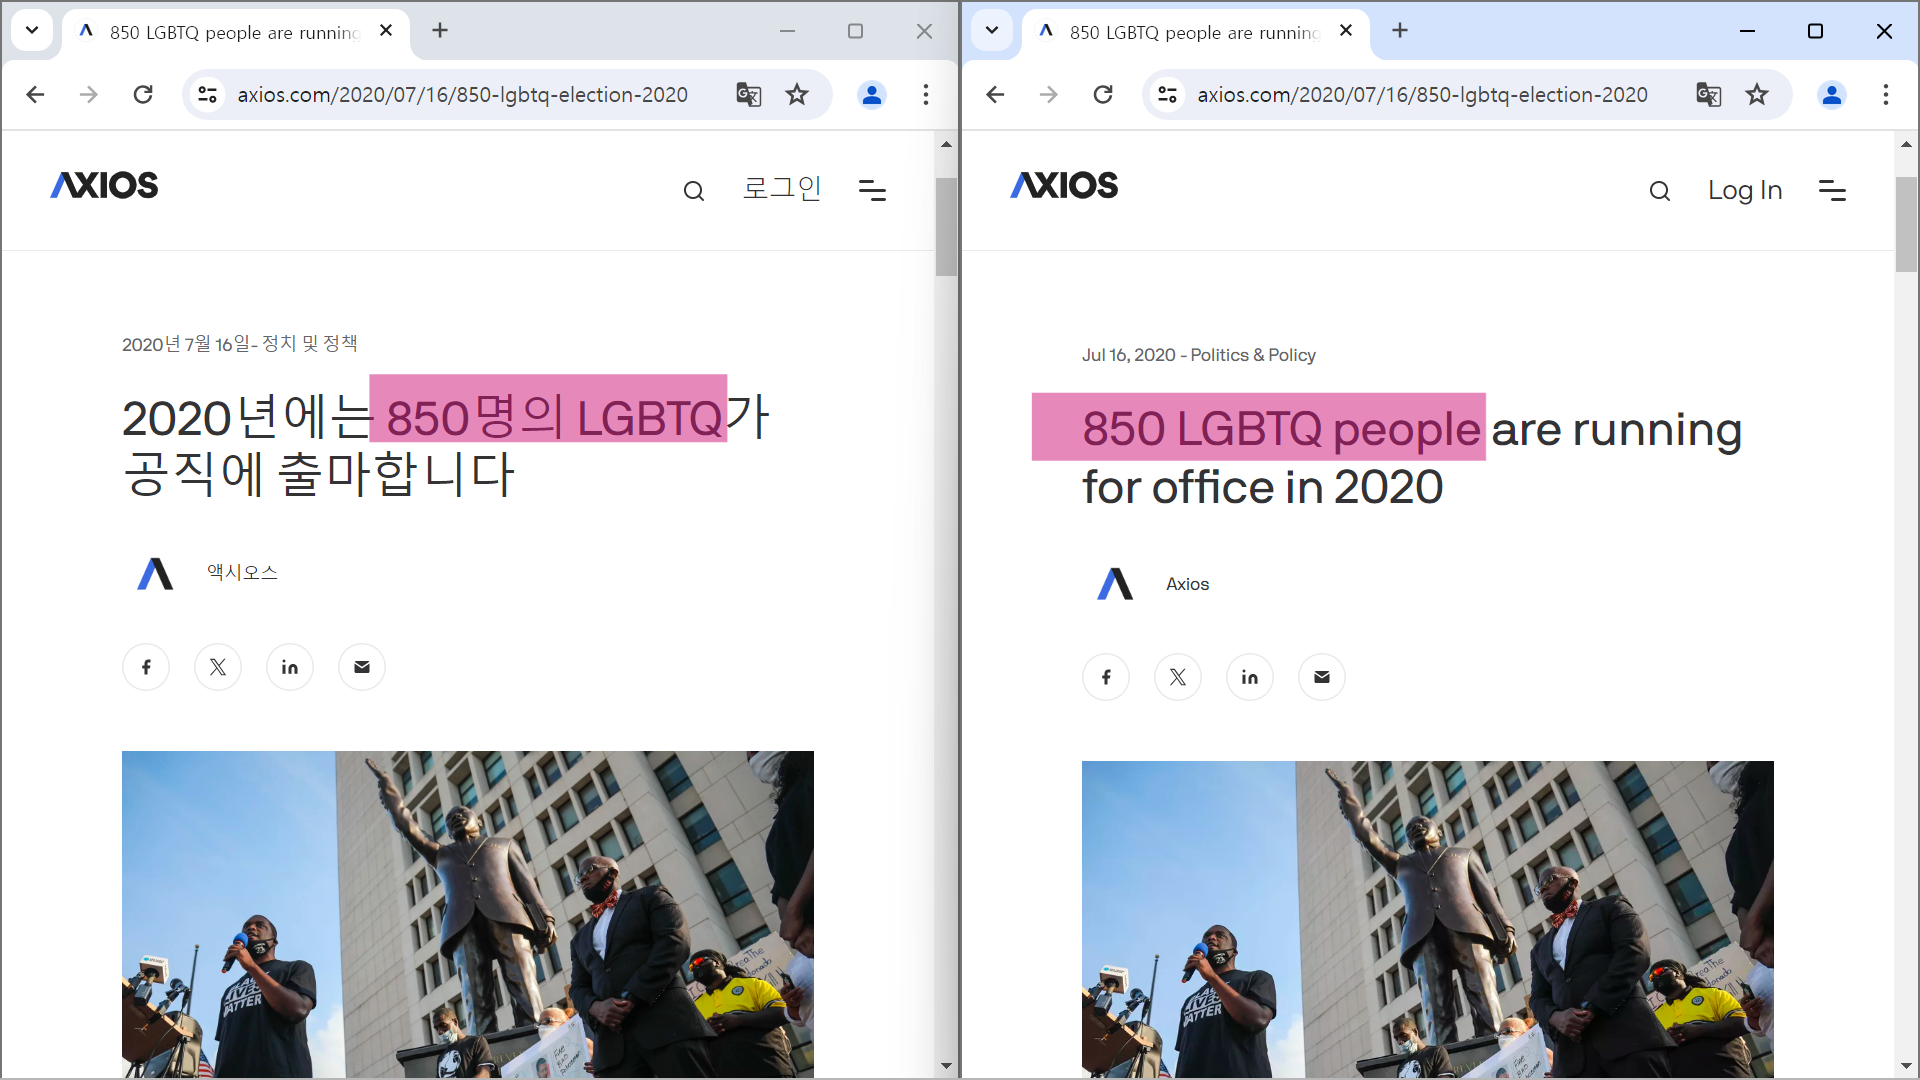Share on X in left window article
This screenshot has width=1920, height=1080.
pyautogui.click(x=218, y=667)
